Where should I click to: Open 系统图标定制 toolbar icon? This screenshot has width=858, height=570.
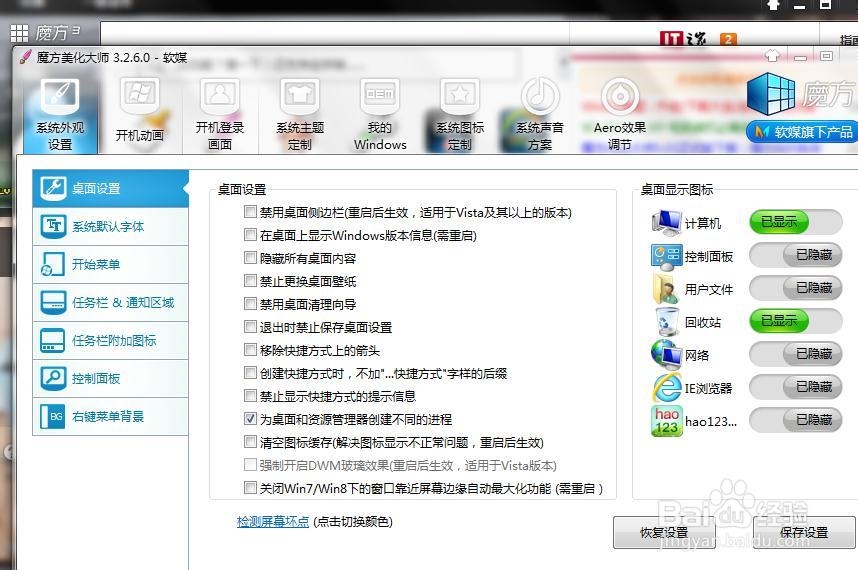[x=460, y=114]
